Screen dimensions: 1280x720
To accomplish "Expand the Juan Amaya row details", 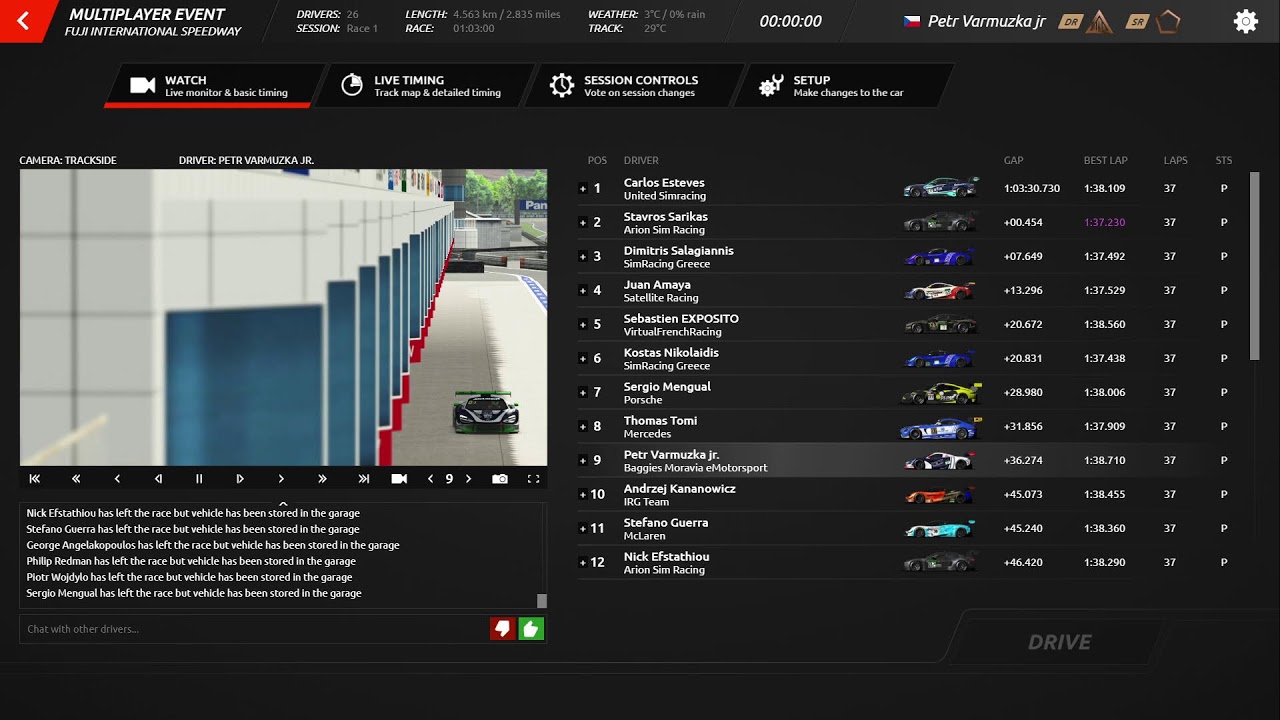I will tap(583, 291).
